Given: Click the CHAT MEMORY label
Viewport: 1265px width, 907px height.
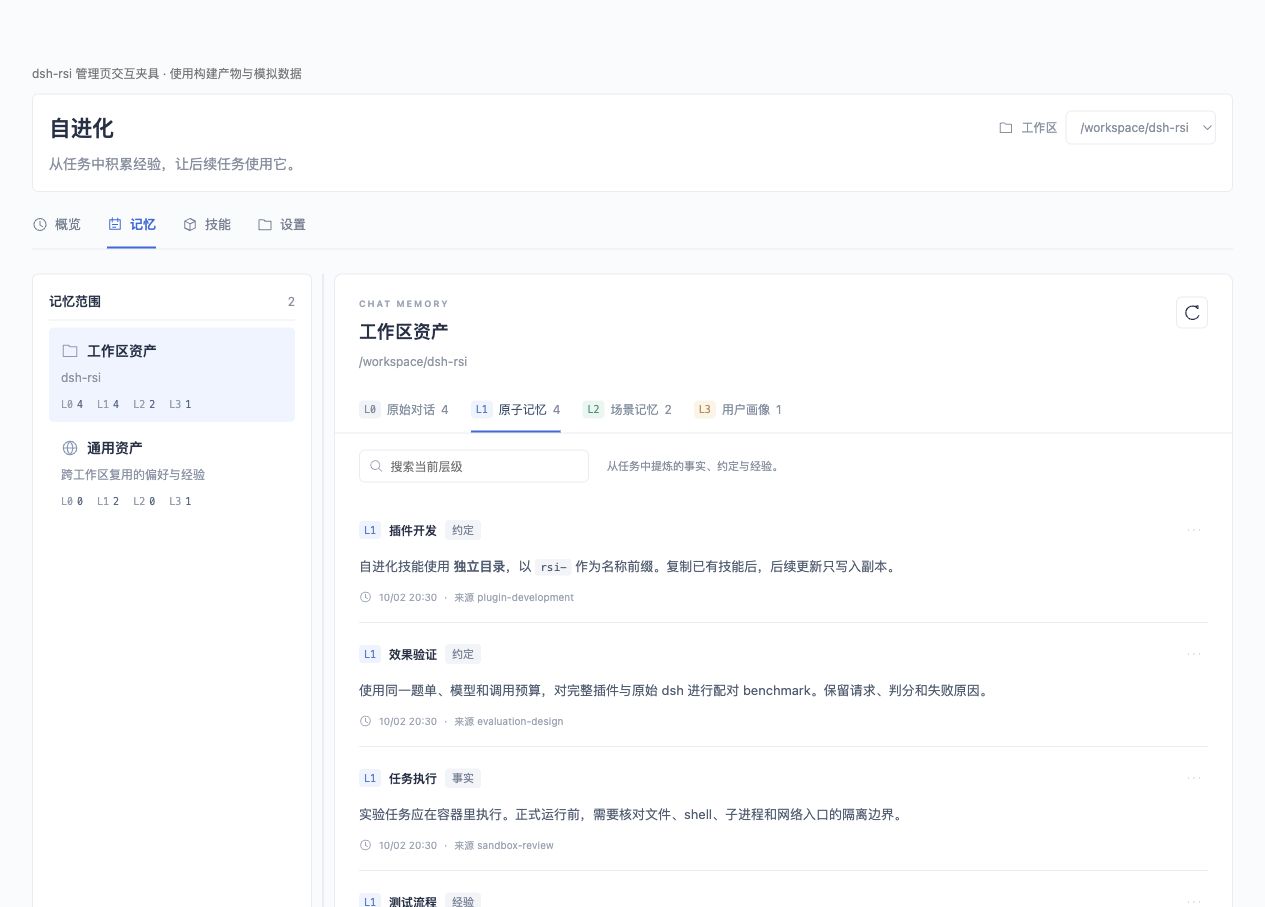Looking at the screenshot, I should point(404,303).
